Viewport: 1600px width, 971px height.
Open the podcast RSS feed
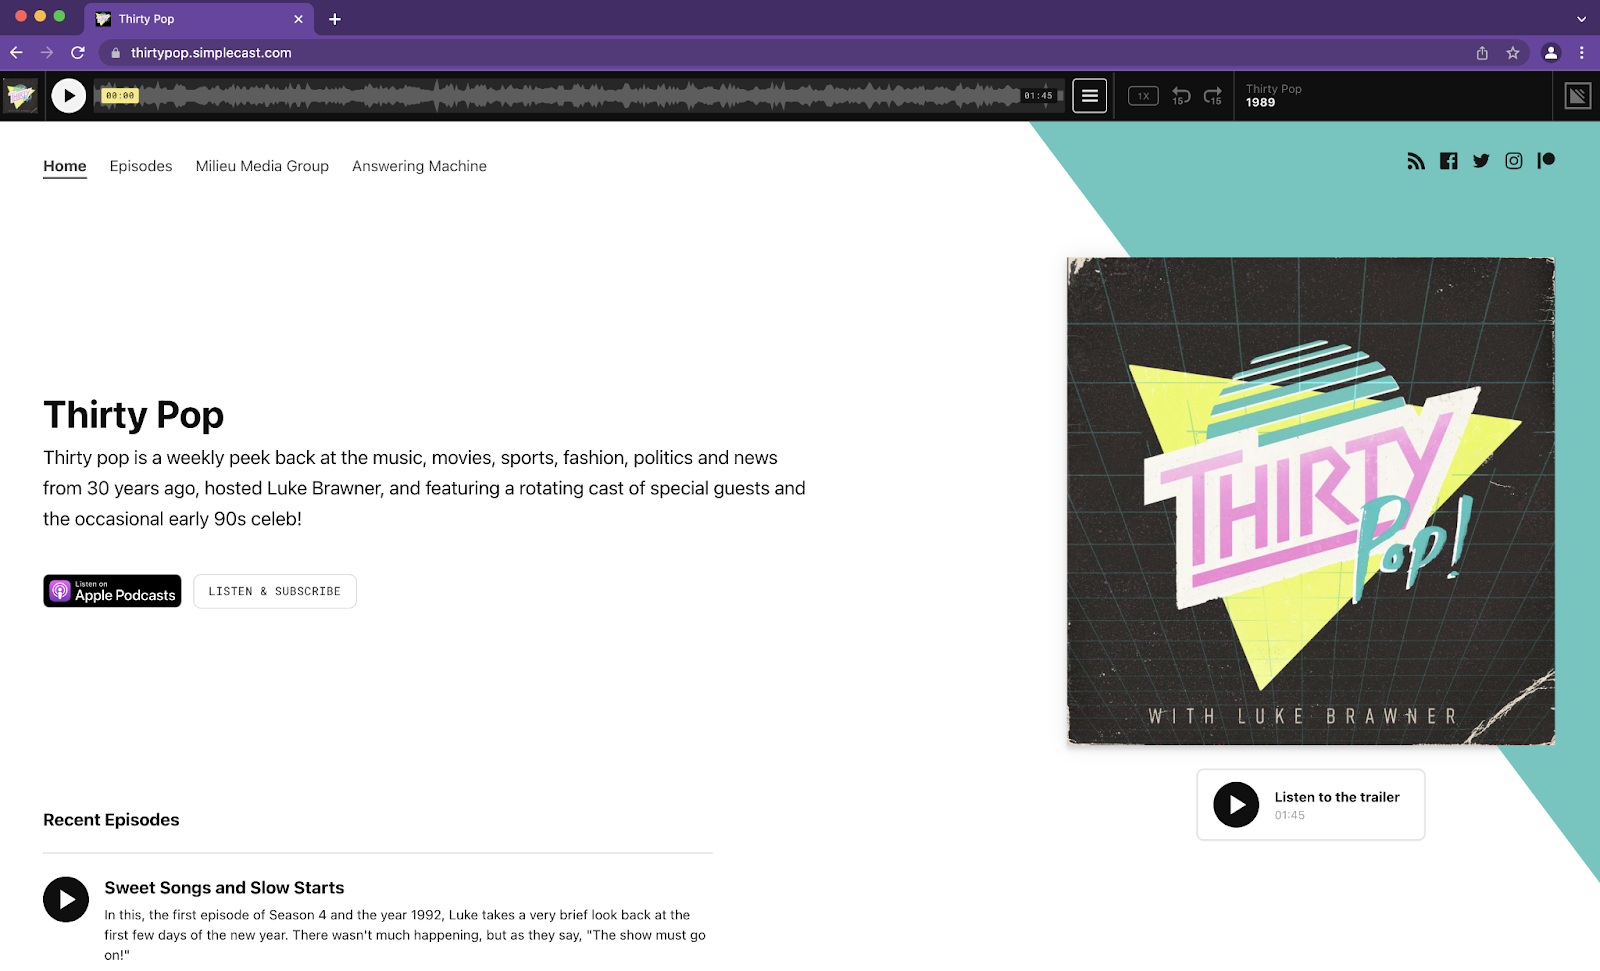[1415, 160]
